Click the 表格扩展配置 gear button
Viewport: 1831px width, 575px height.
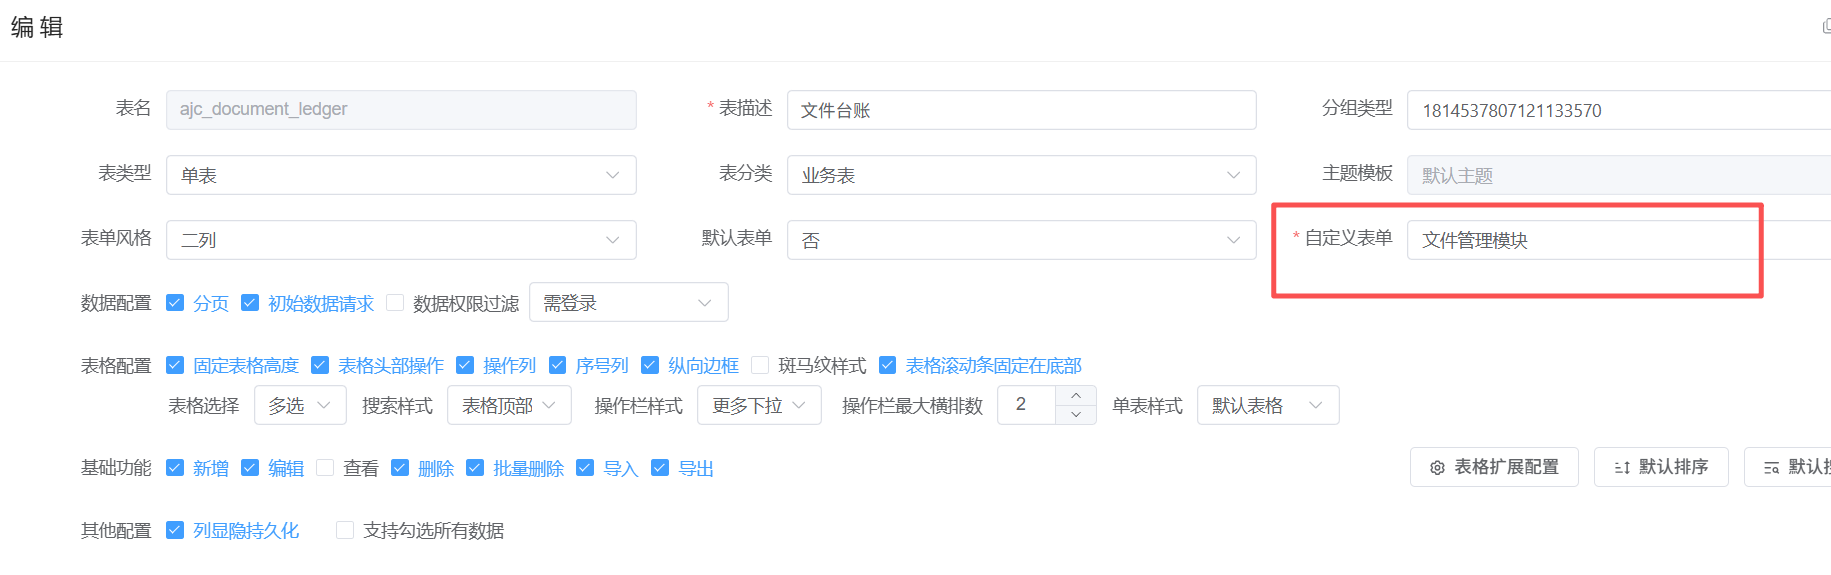tap(1494, 467)
